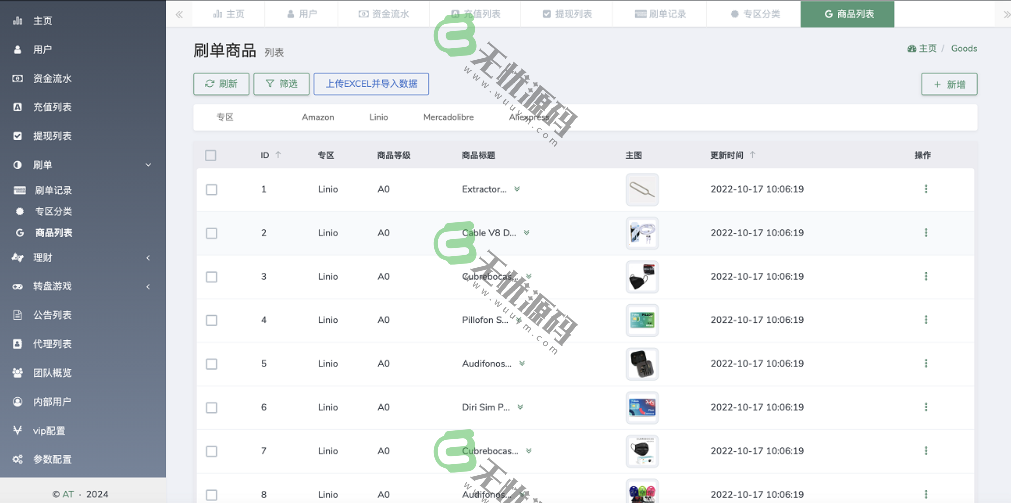Filter 专区 by Linio
Viewport: 1011px width, 503px height.
(x=378, y=117)
